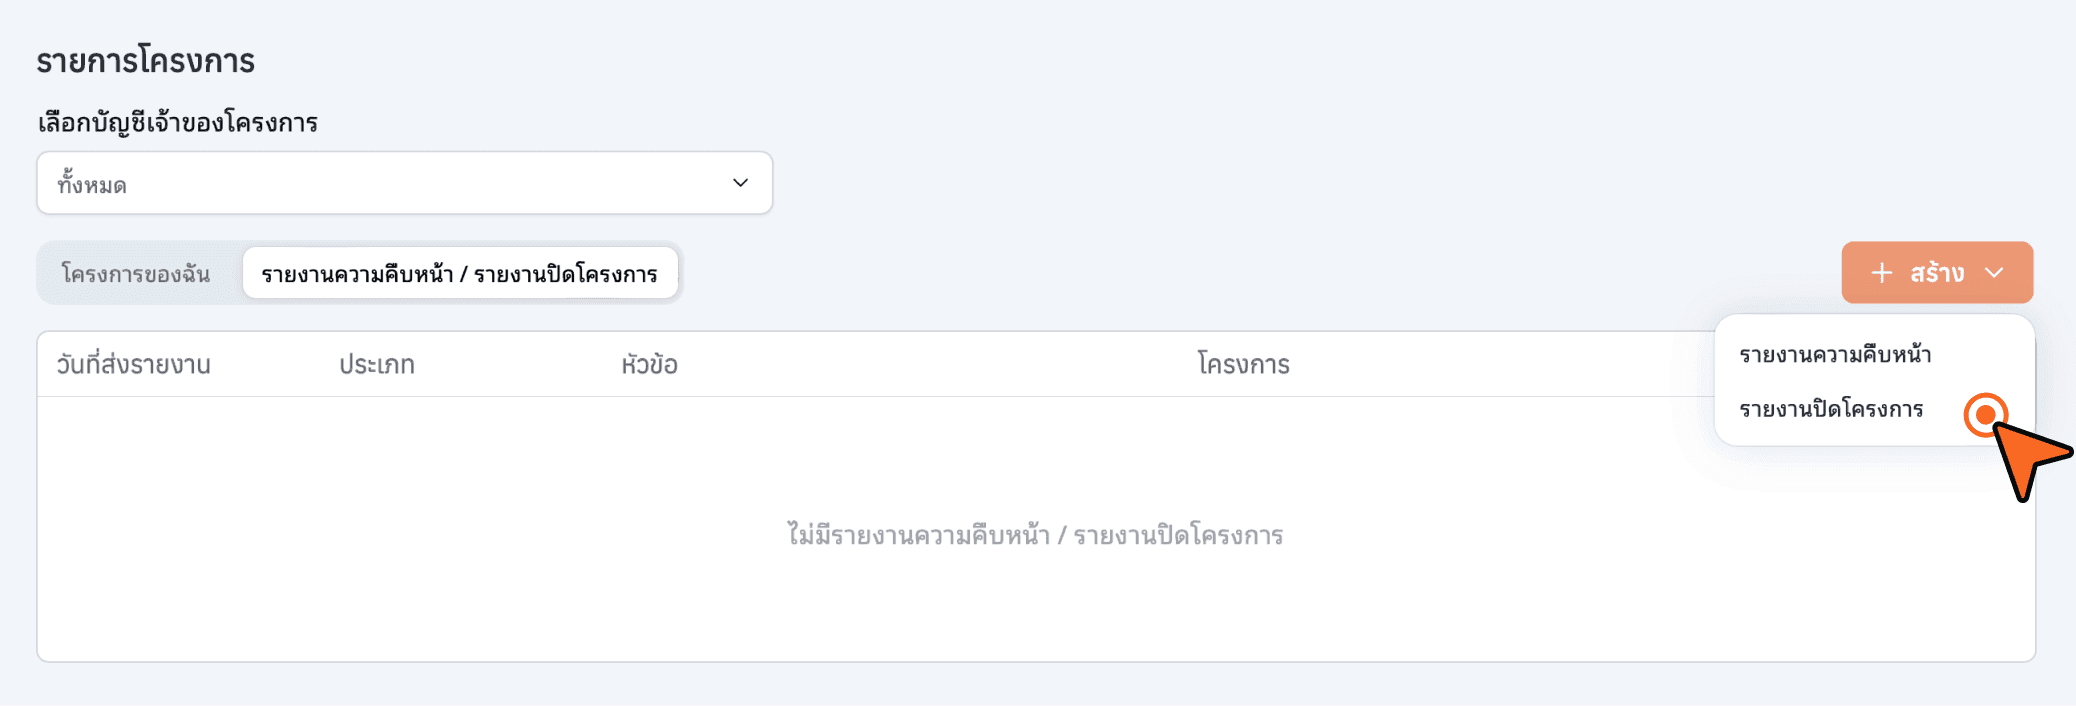
Task: Choose รายงานปิดโครงการ from the create menu
Action: pyautogui.click(x=1831, y=410)
